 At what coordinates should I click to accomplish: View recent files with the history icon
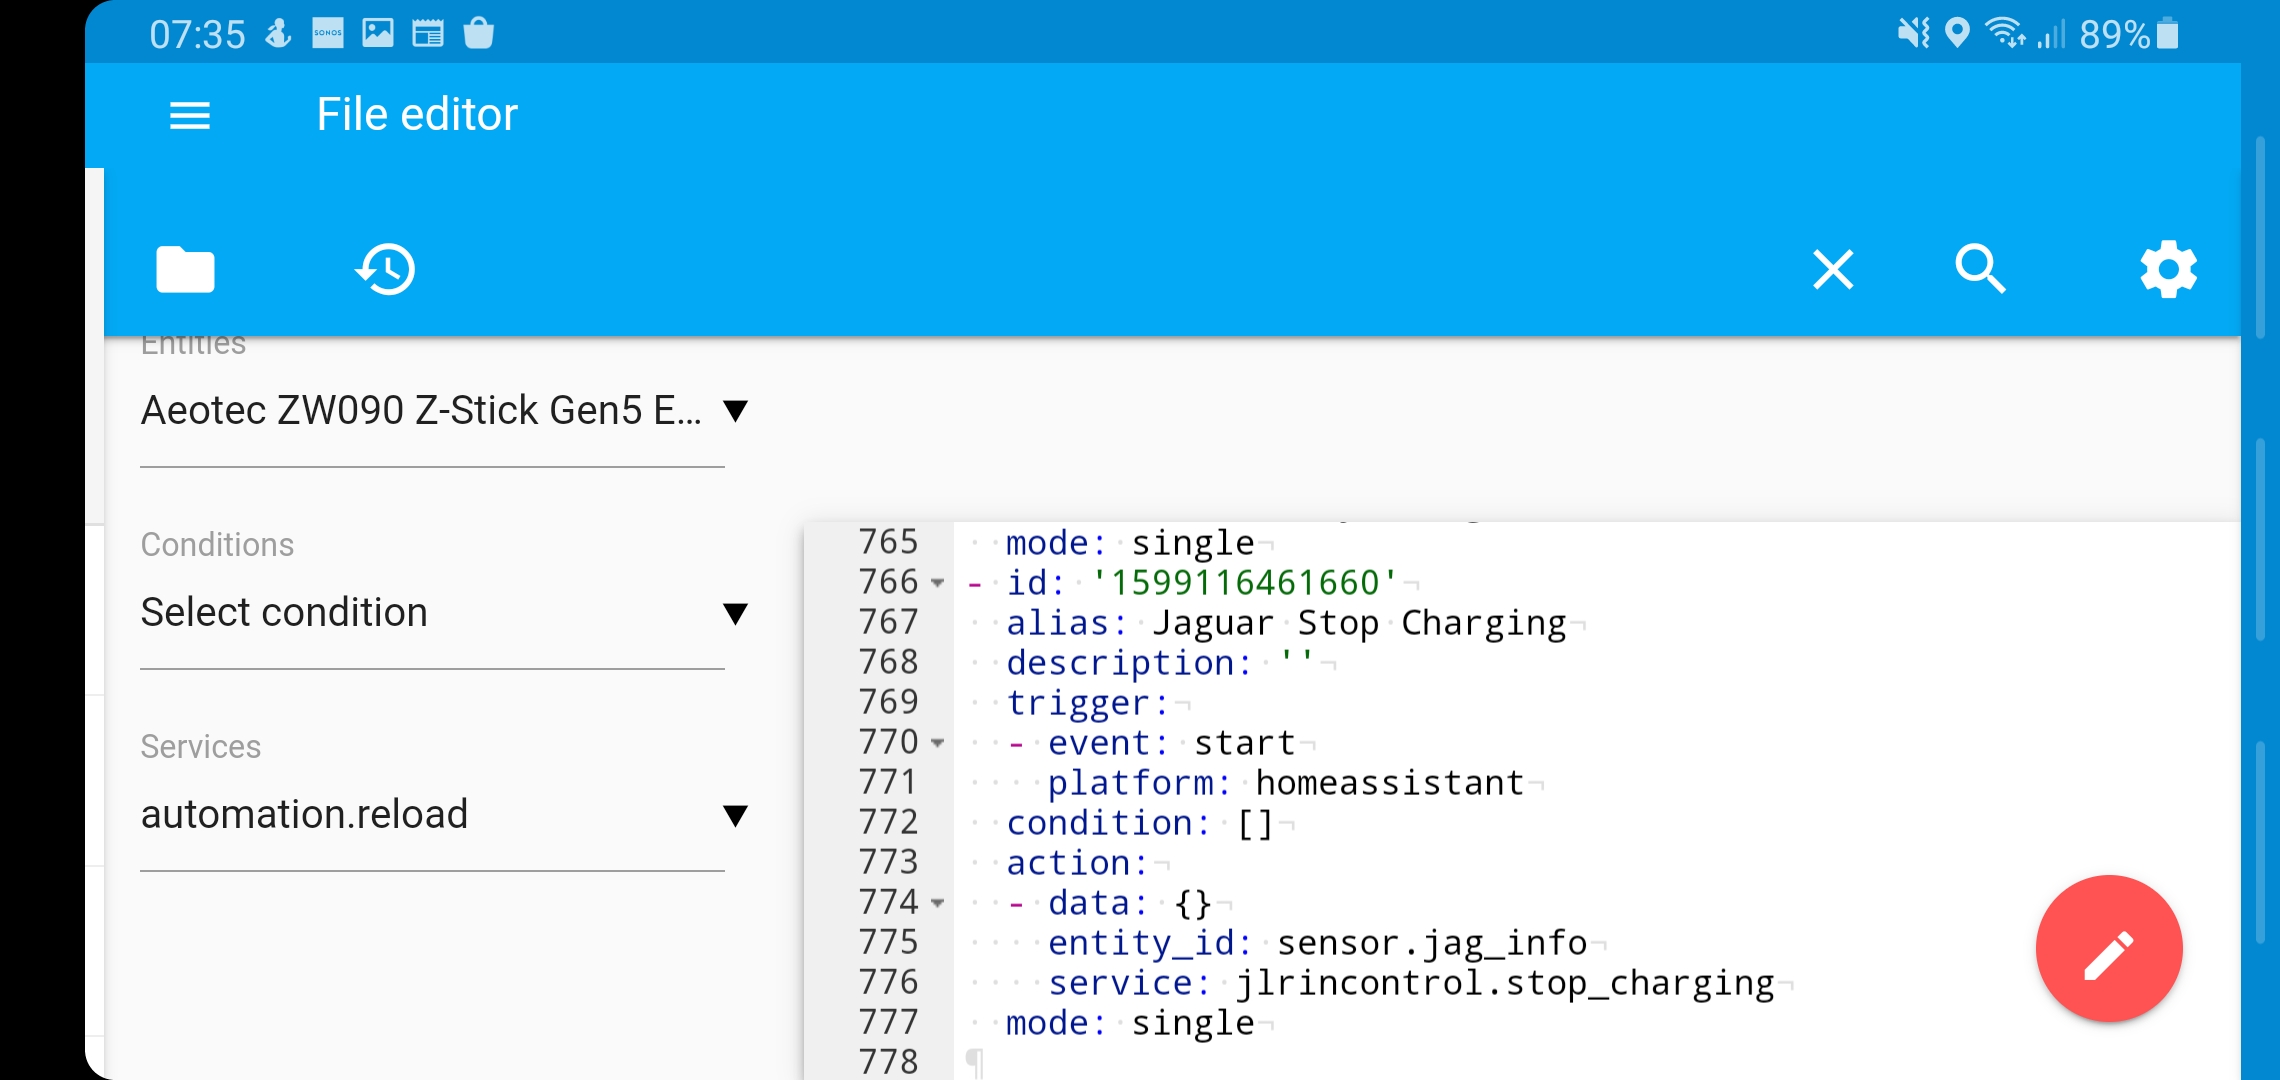[385, 269]
